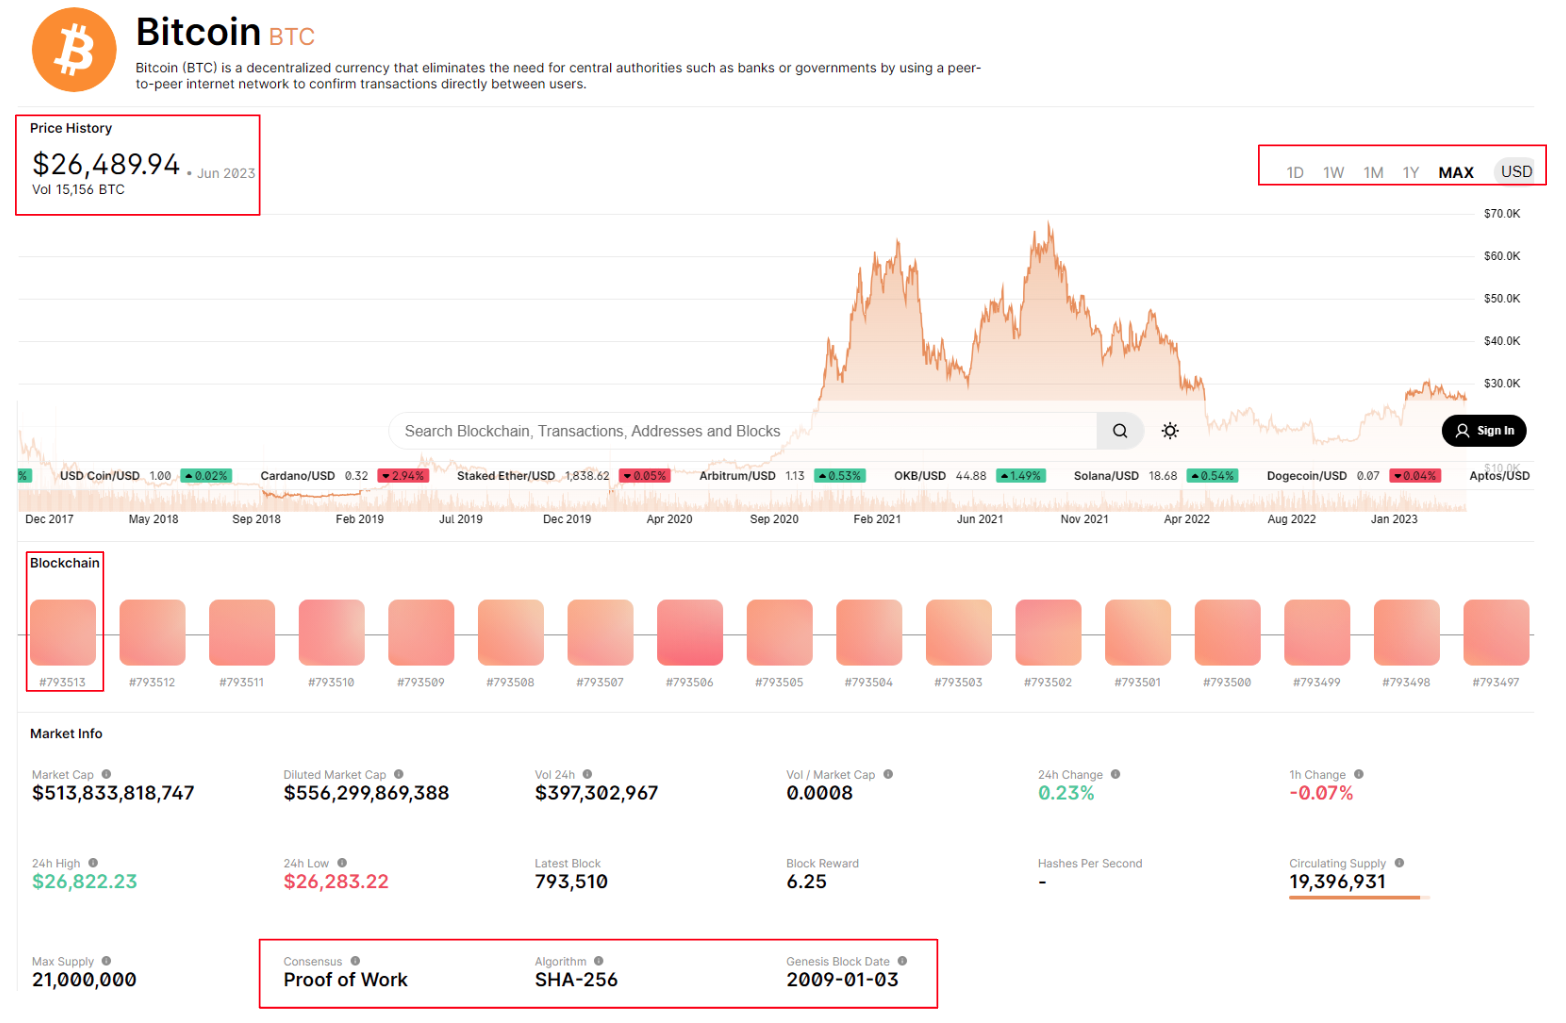Open block #793498 thumbnail
This screenshot has height=1023, width=1566.
coord(1407,632)
